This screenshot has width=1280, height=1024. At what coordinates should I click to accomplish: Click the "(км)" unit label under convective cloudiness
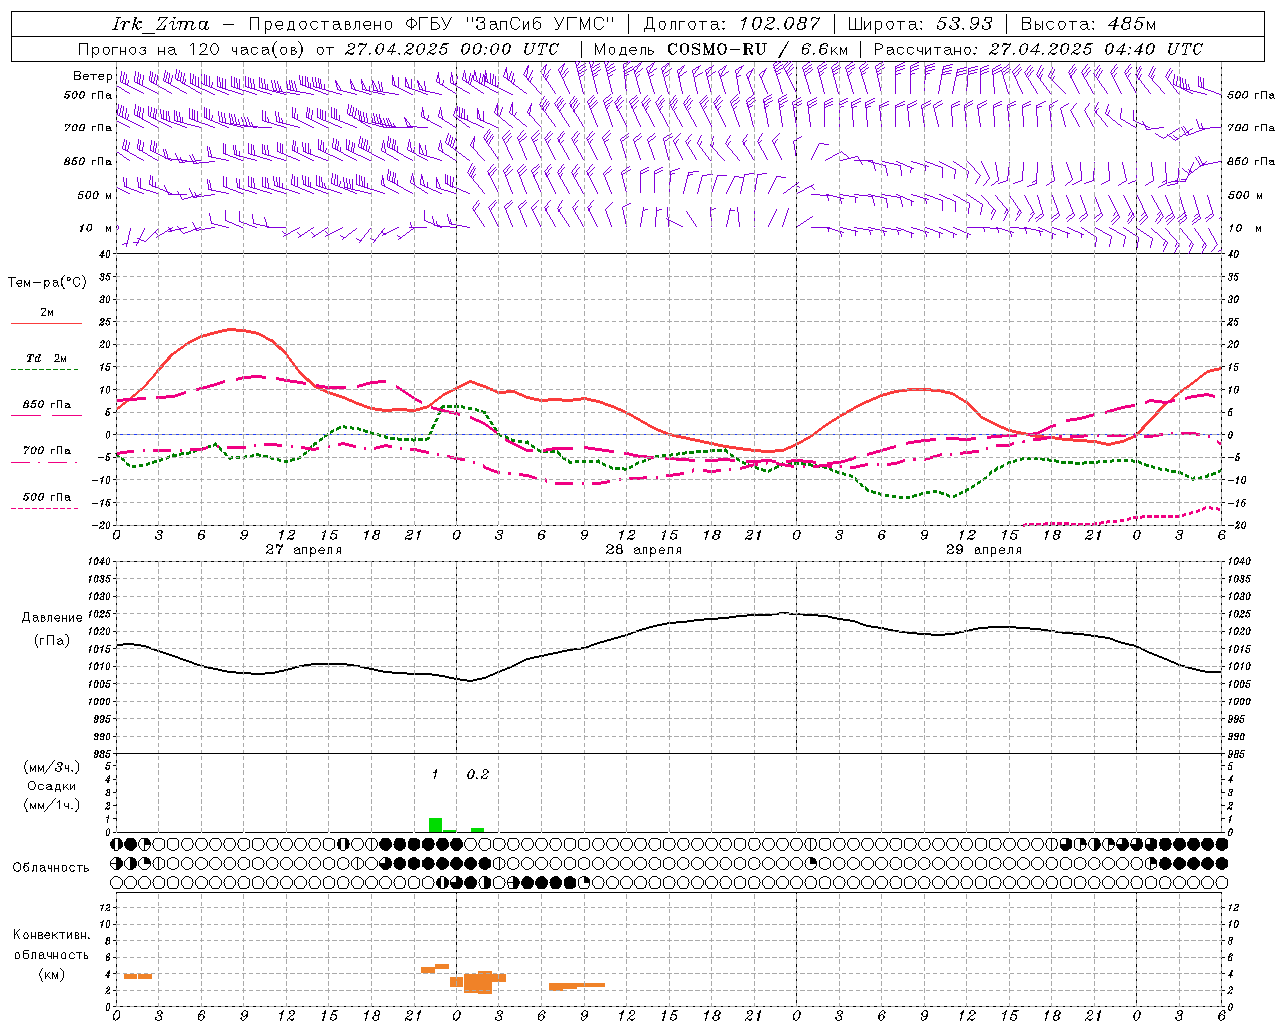click(x=51, y=974)
